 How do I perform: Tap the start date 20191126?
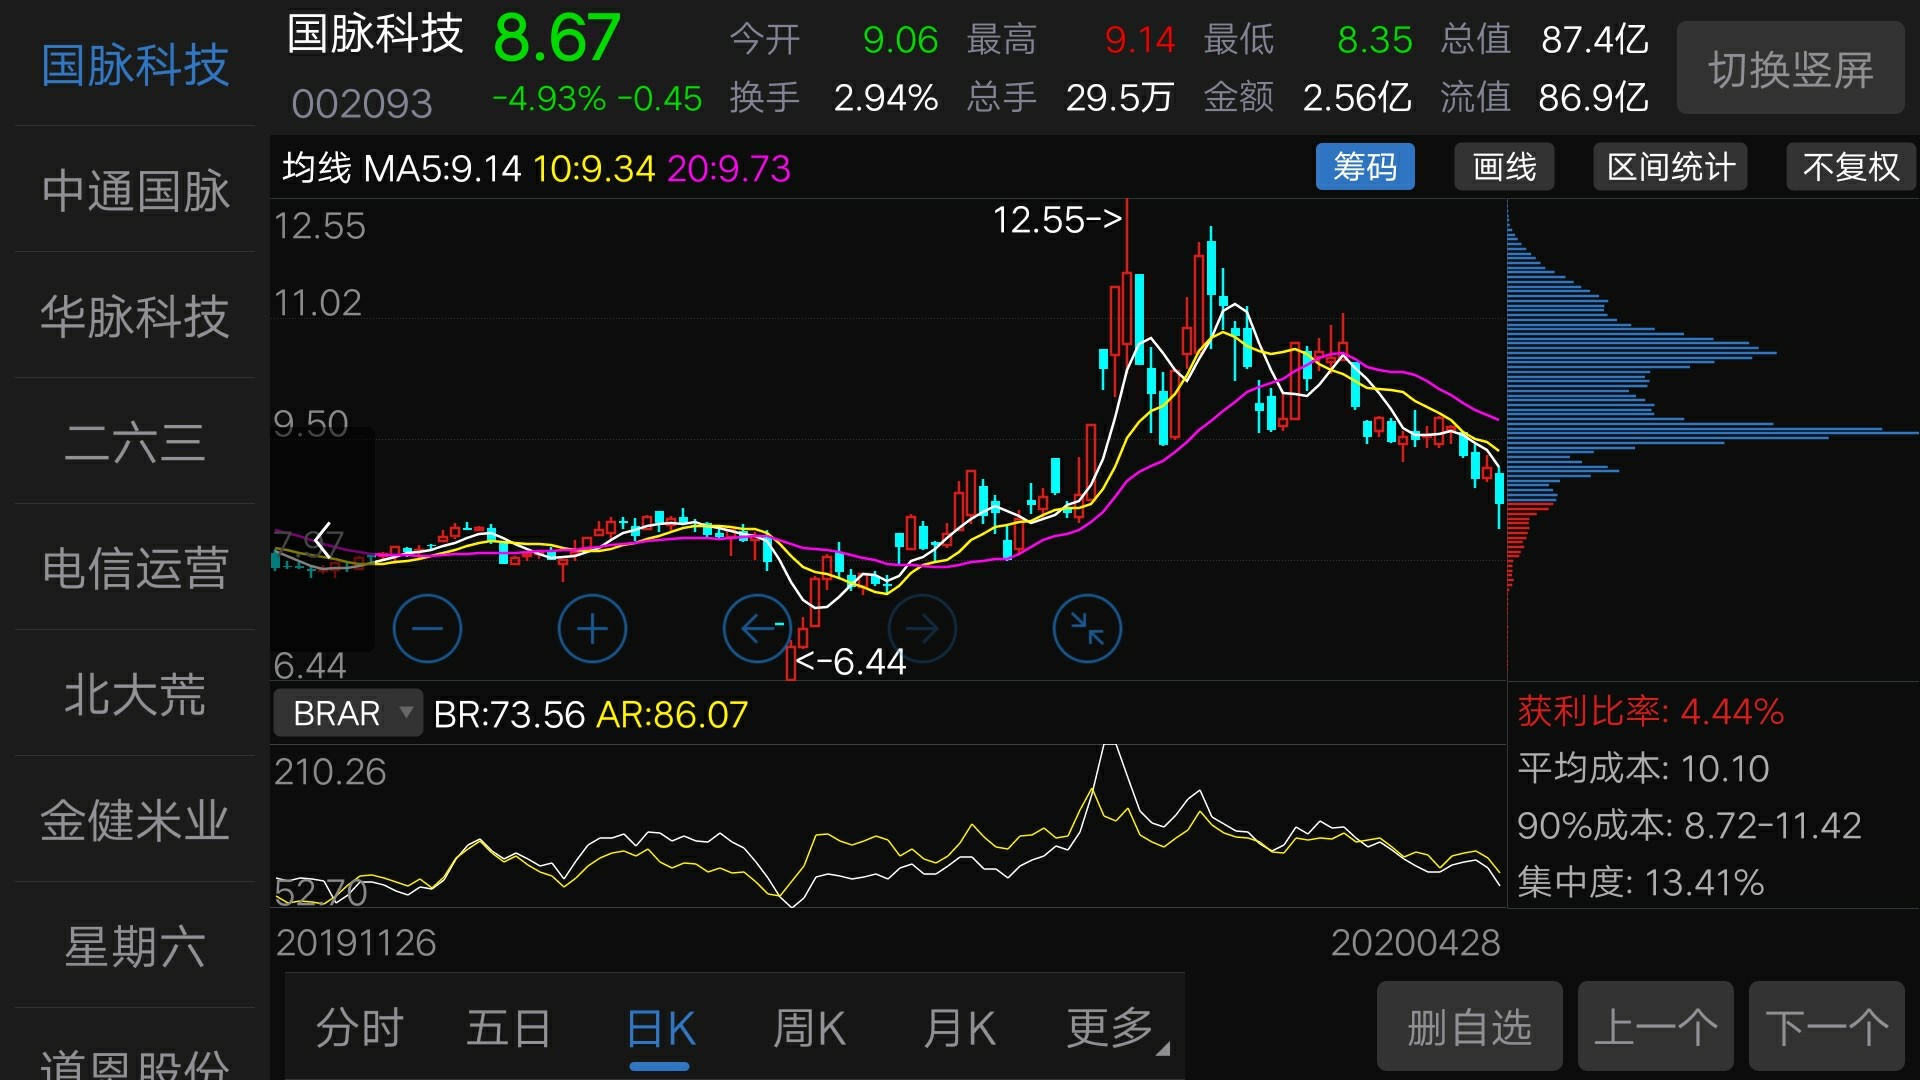point(356,942)
